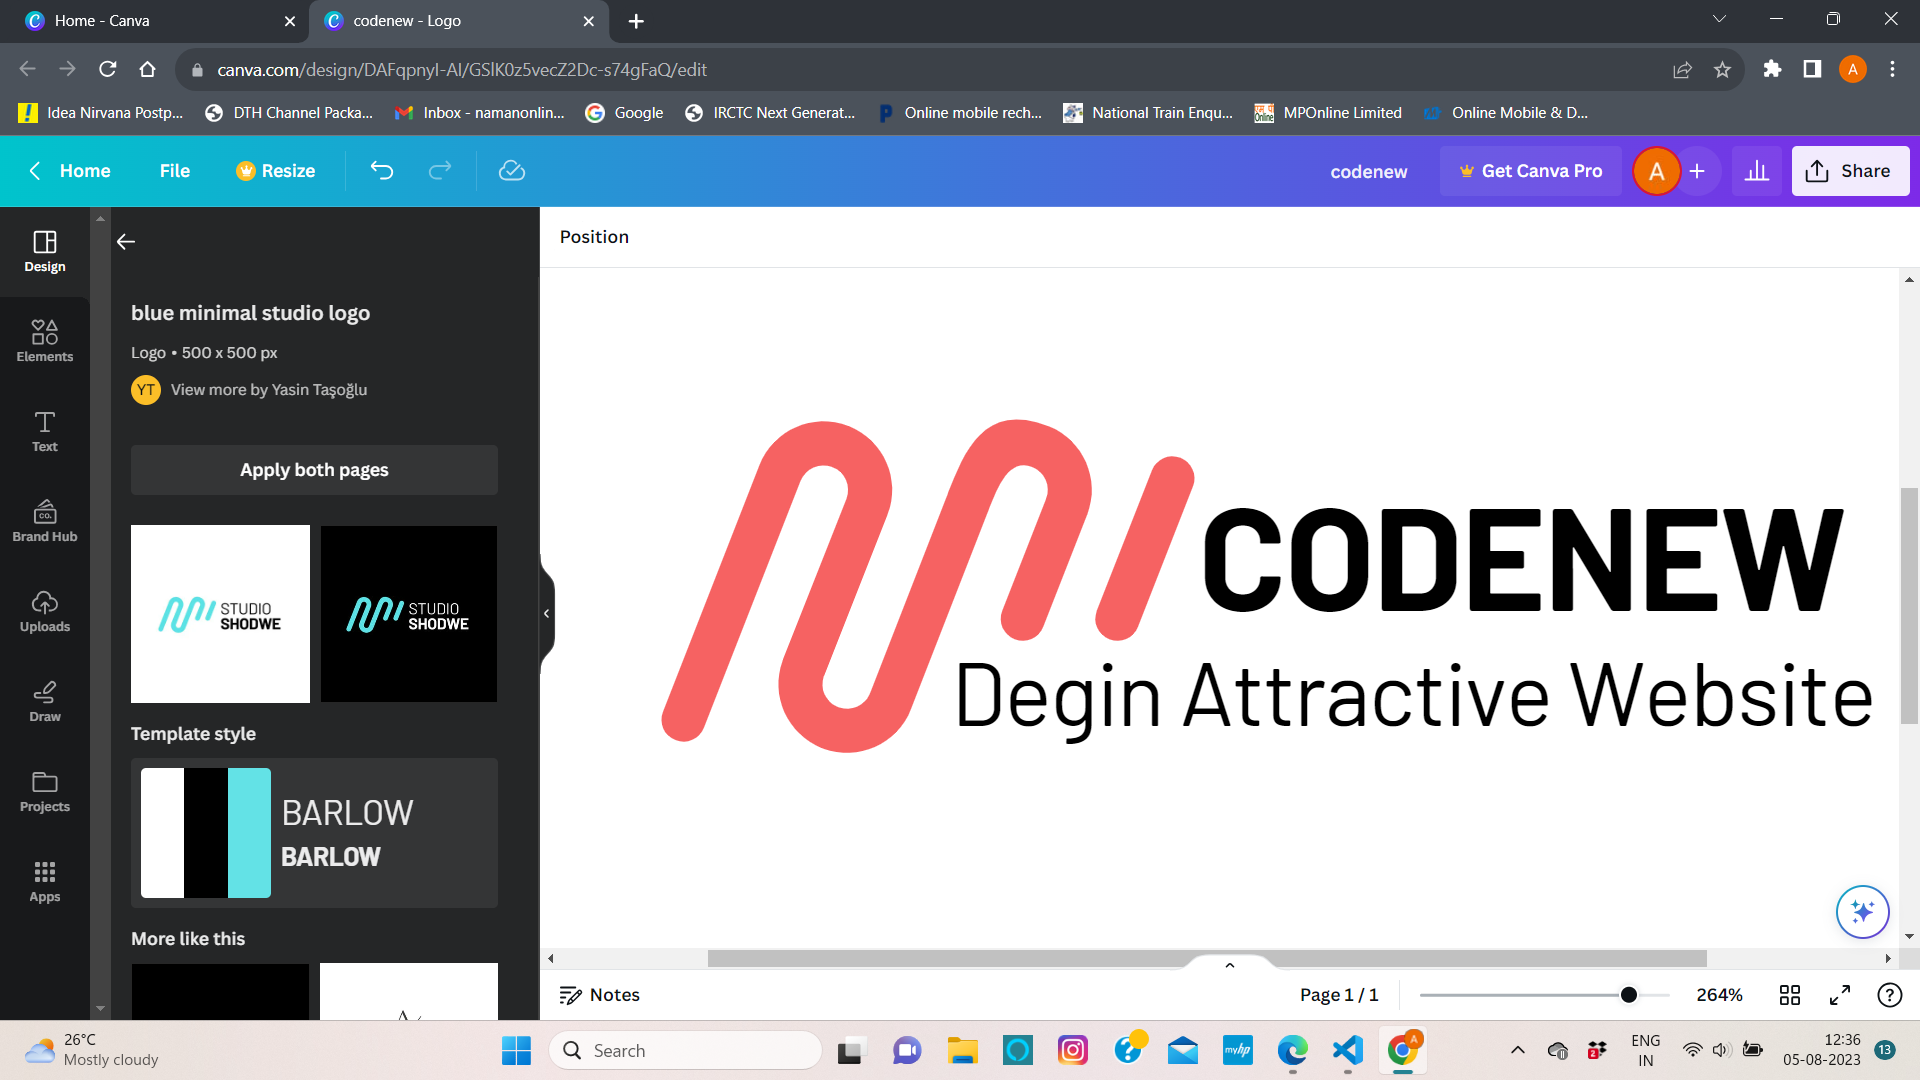Image resolution: width=1920 pixels, height=1080 pixels.
Task: Open the Text tool panel
Action: tap(44, 431)
